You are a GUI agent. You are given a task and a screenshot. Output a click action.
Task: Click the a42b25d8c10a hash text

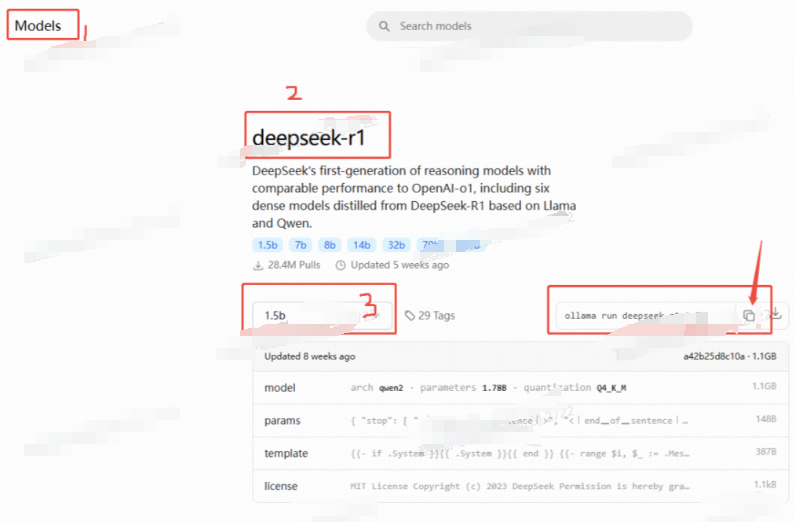714,356
